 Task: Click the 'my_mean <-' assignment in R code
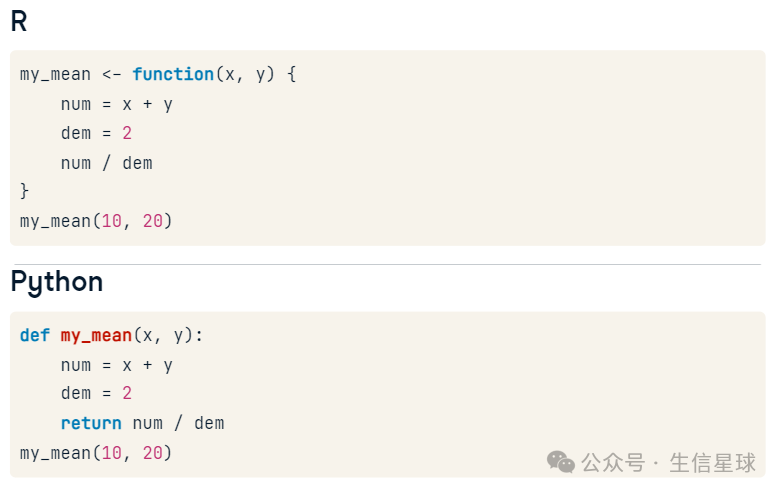click(70, 75)
